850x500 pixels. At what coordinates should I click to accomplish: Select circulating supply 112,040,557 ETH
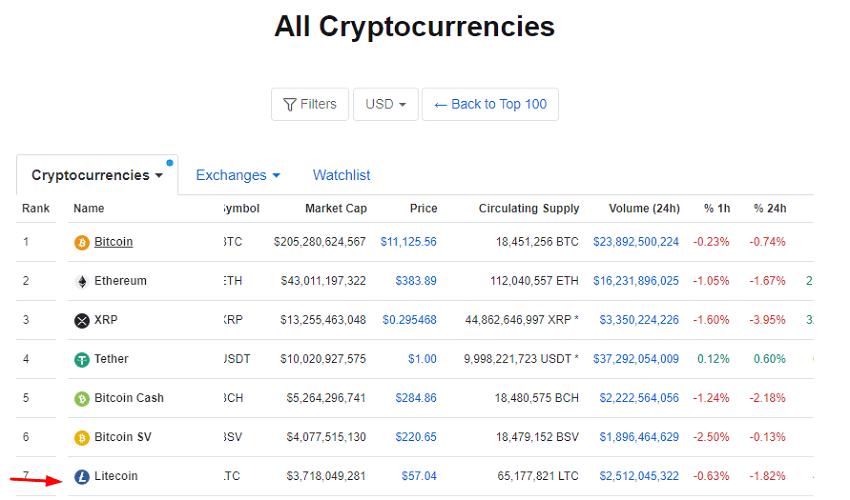(535, 281)
